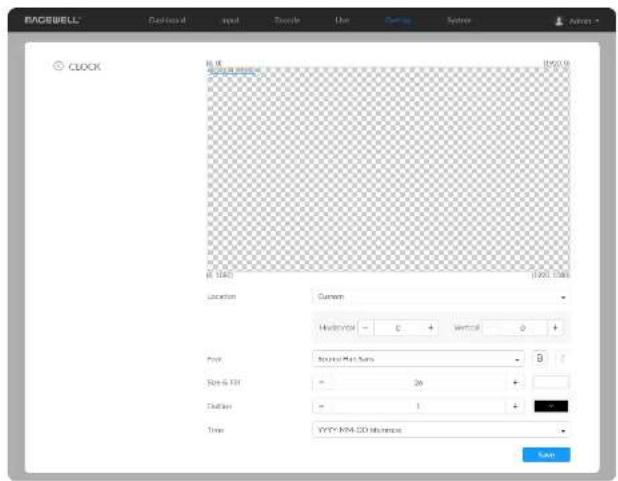Expand the Location dropdown
Screen dimensions: 618x481
440,297
